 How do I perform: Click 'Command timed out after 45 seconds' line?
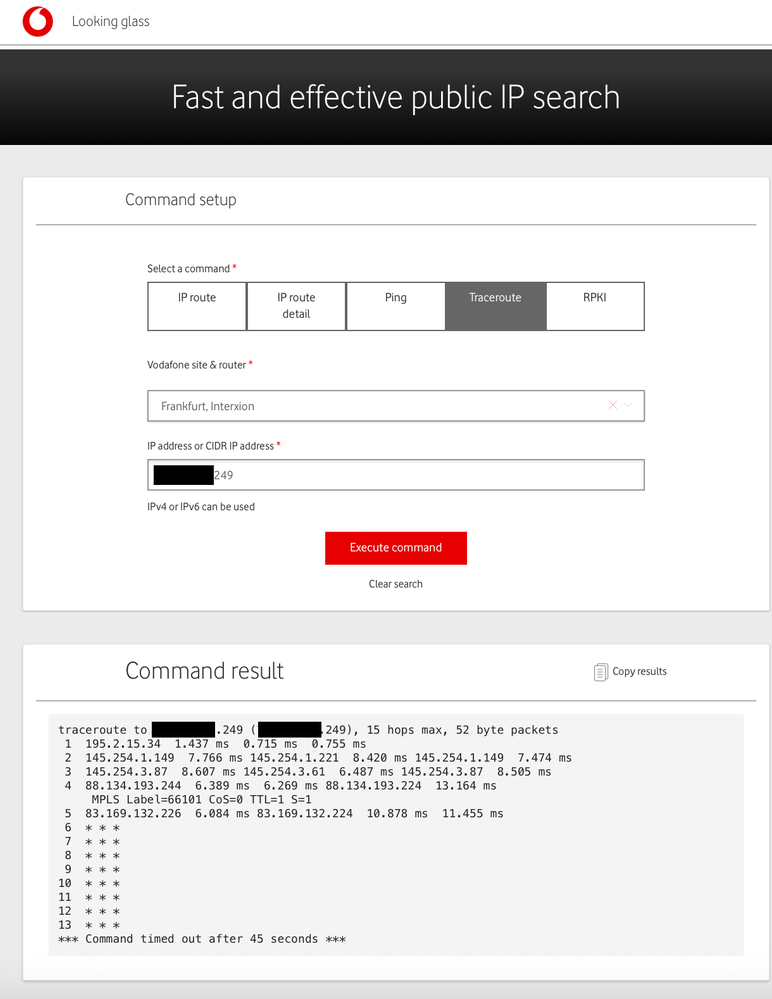click(x=202, y=939)
